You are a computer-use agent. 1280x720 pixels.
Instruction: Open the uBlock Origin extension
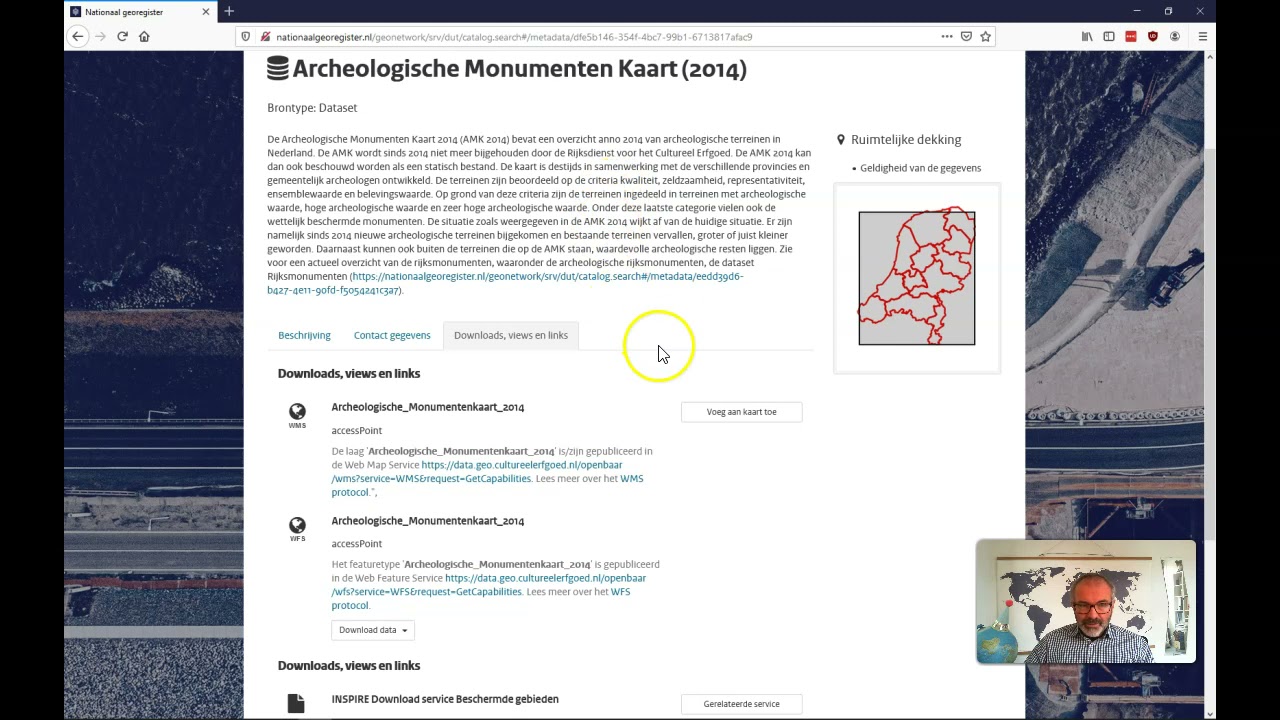pyautogui.click(x=1153, y=36)
